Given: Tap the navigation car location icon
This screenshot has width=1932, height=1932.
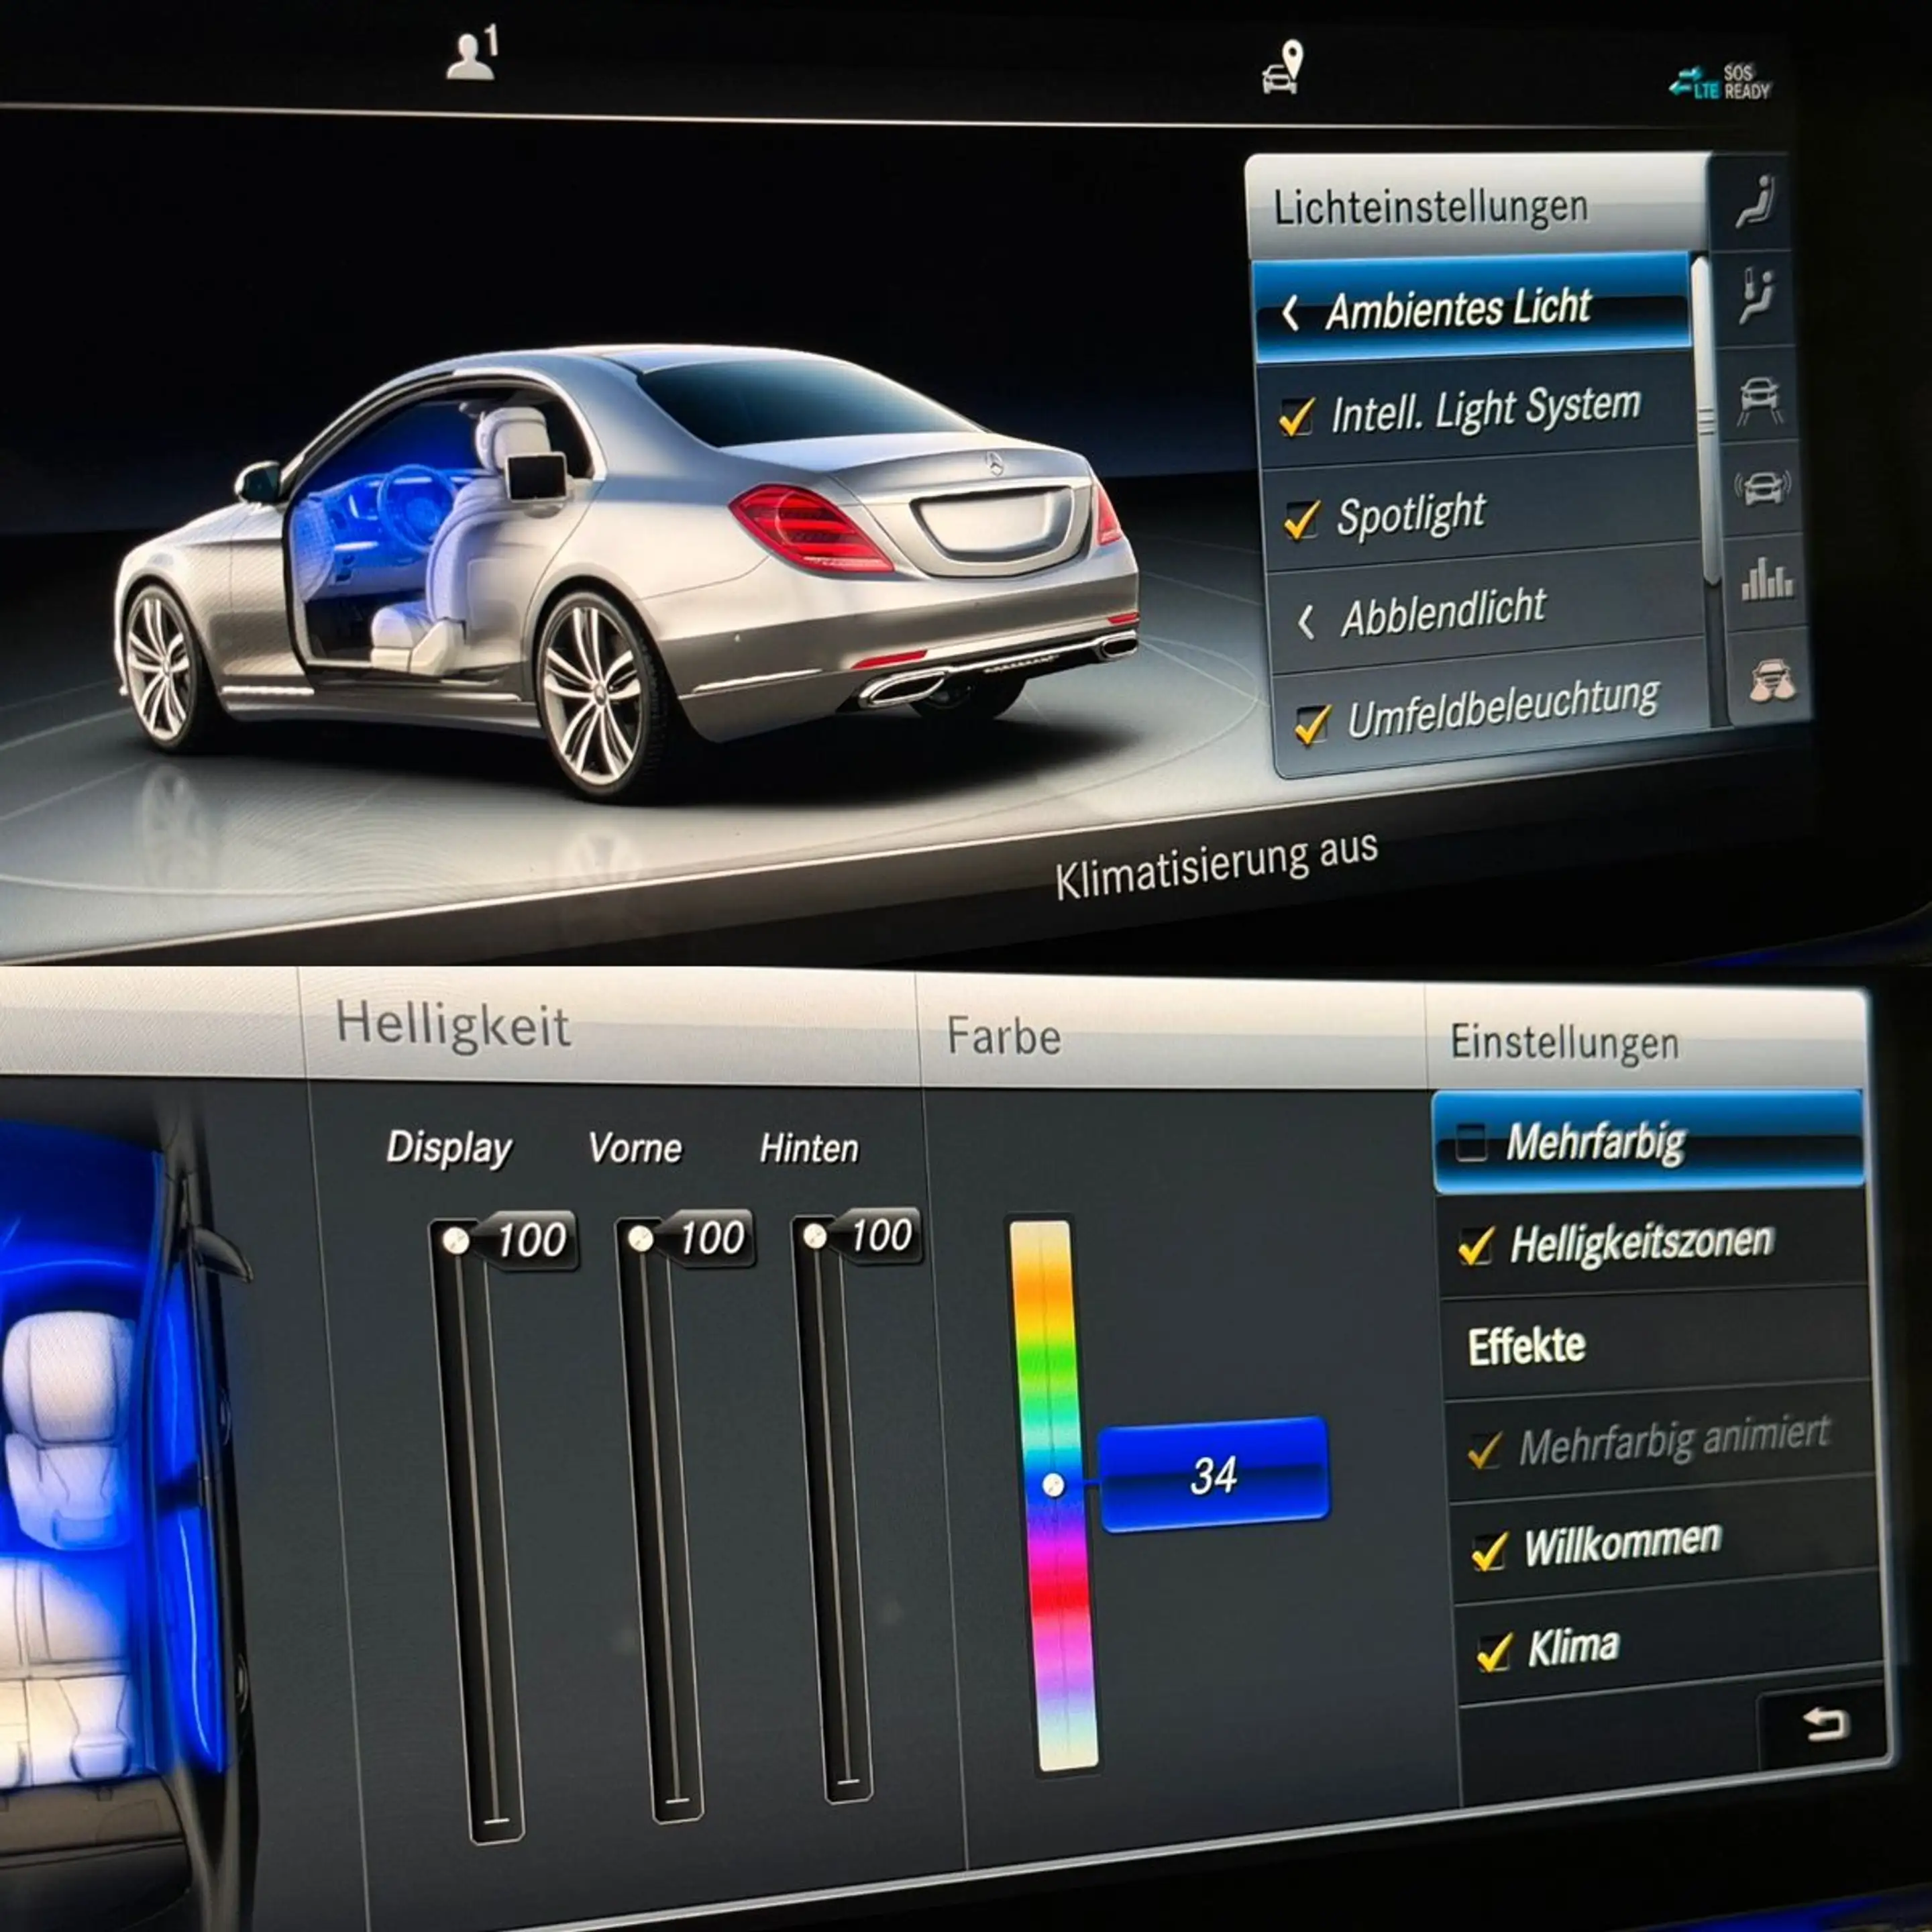Looking at the screenshot, I should tap(1283, 67).
